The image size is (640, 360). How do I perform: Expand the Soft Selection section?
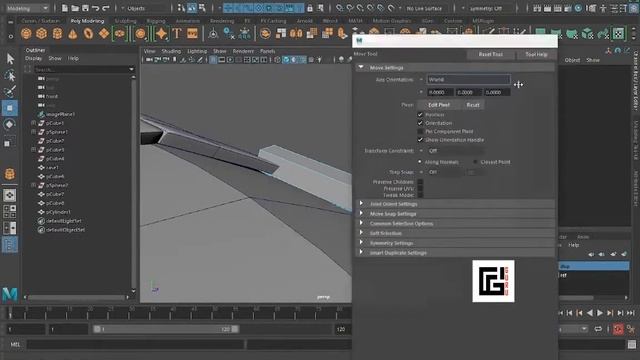[x=455, y=233]
